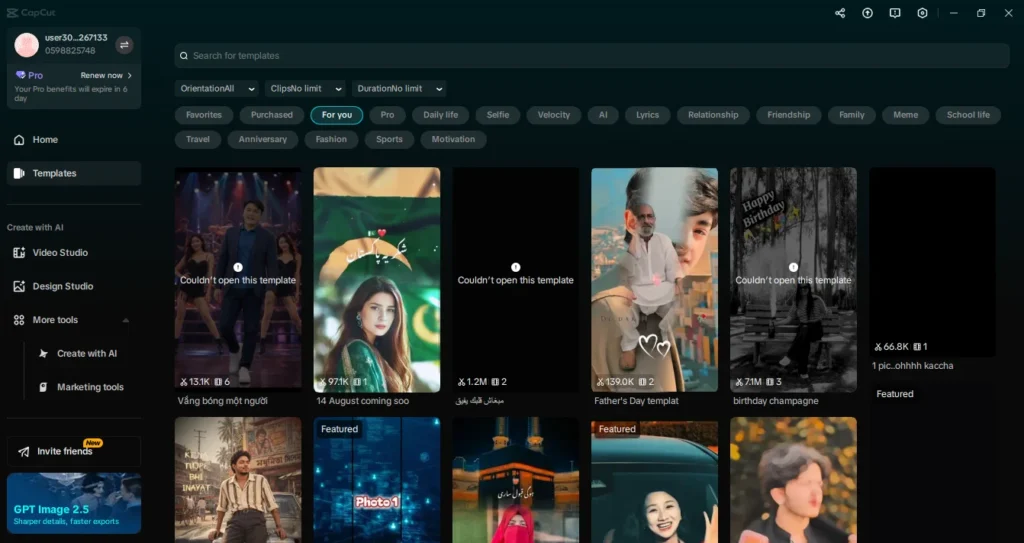The image size is (1024, 543).
Task: Click the 1.2M usage count text
Action: [477, 382]
